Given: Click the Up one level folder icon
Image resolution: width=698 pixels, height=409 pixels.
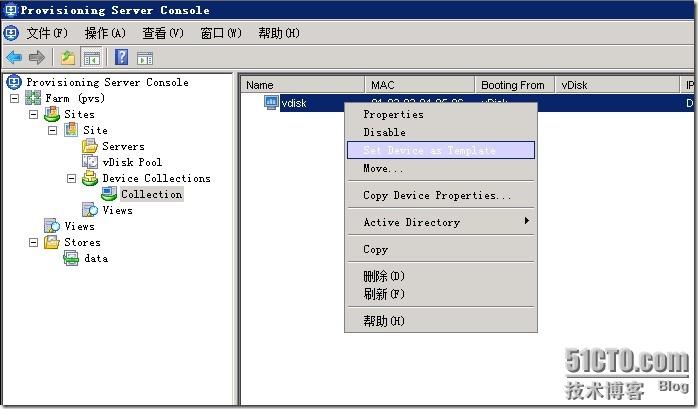Looking at the screenshot, I should (68, 57).
